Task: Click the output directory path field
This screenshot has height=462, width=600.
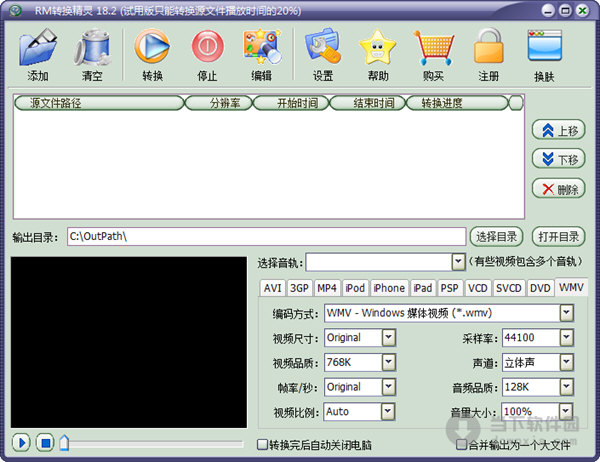Action: tap(266, 236)
